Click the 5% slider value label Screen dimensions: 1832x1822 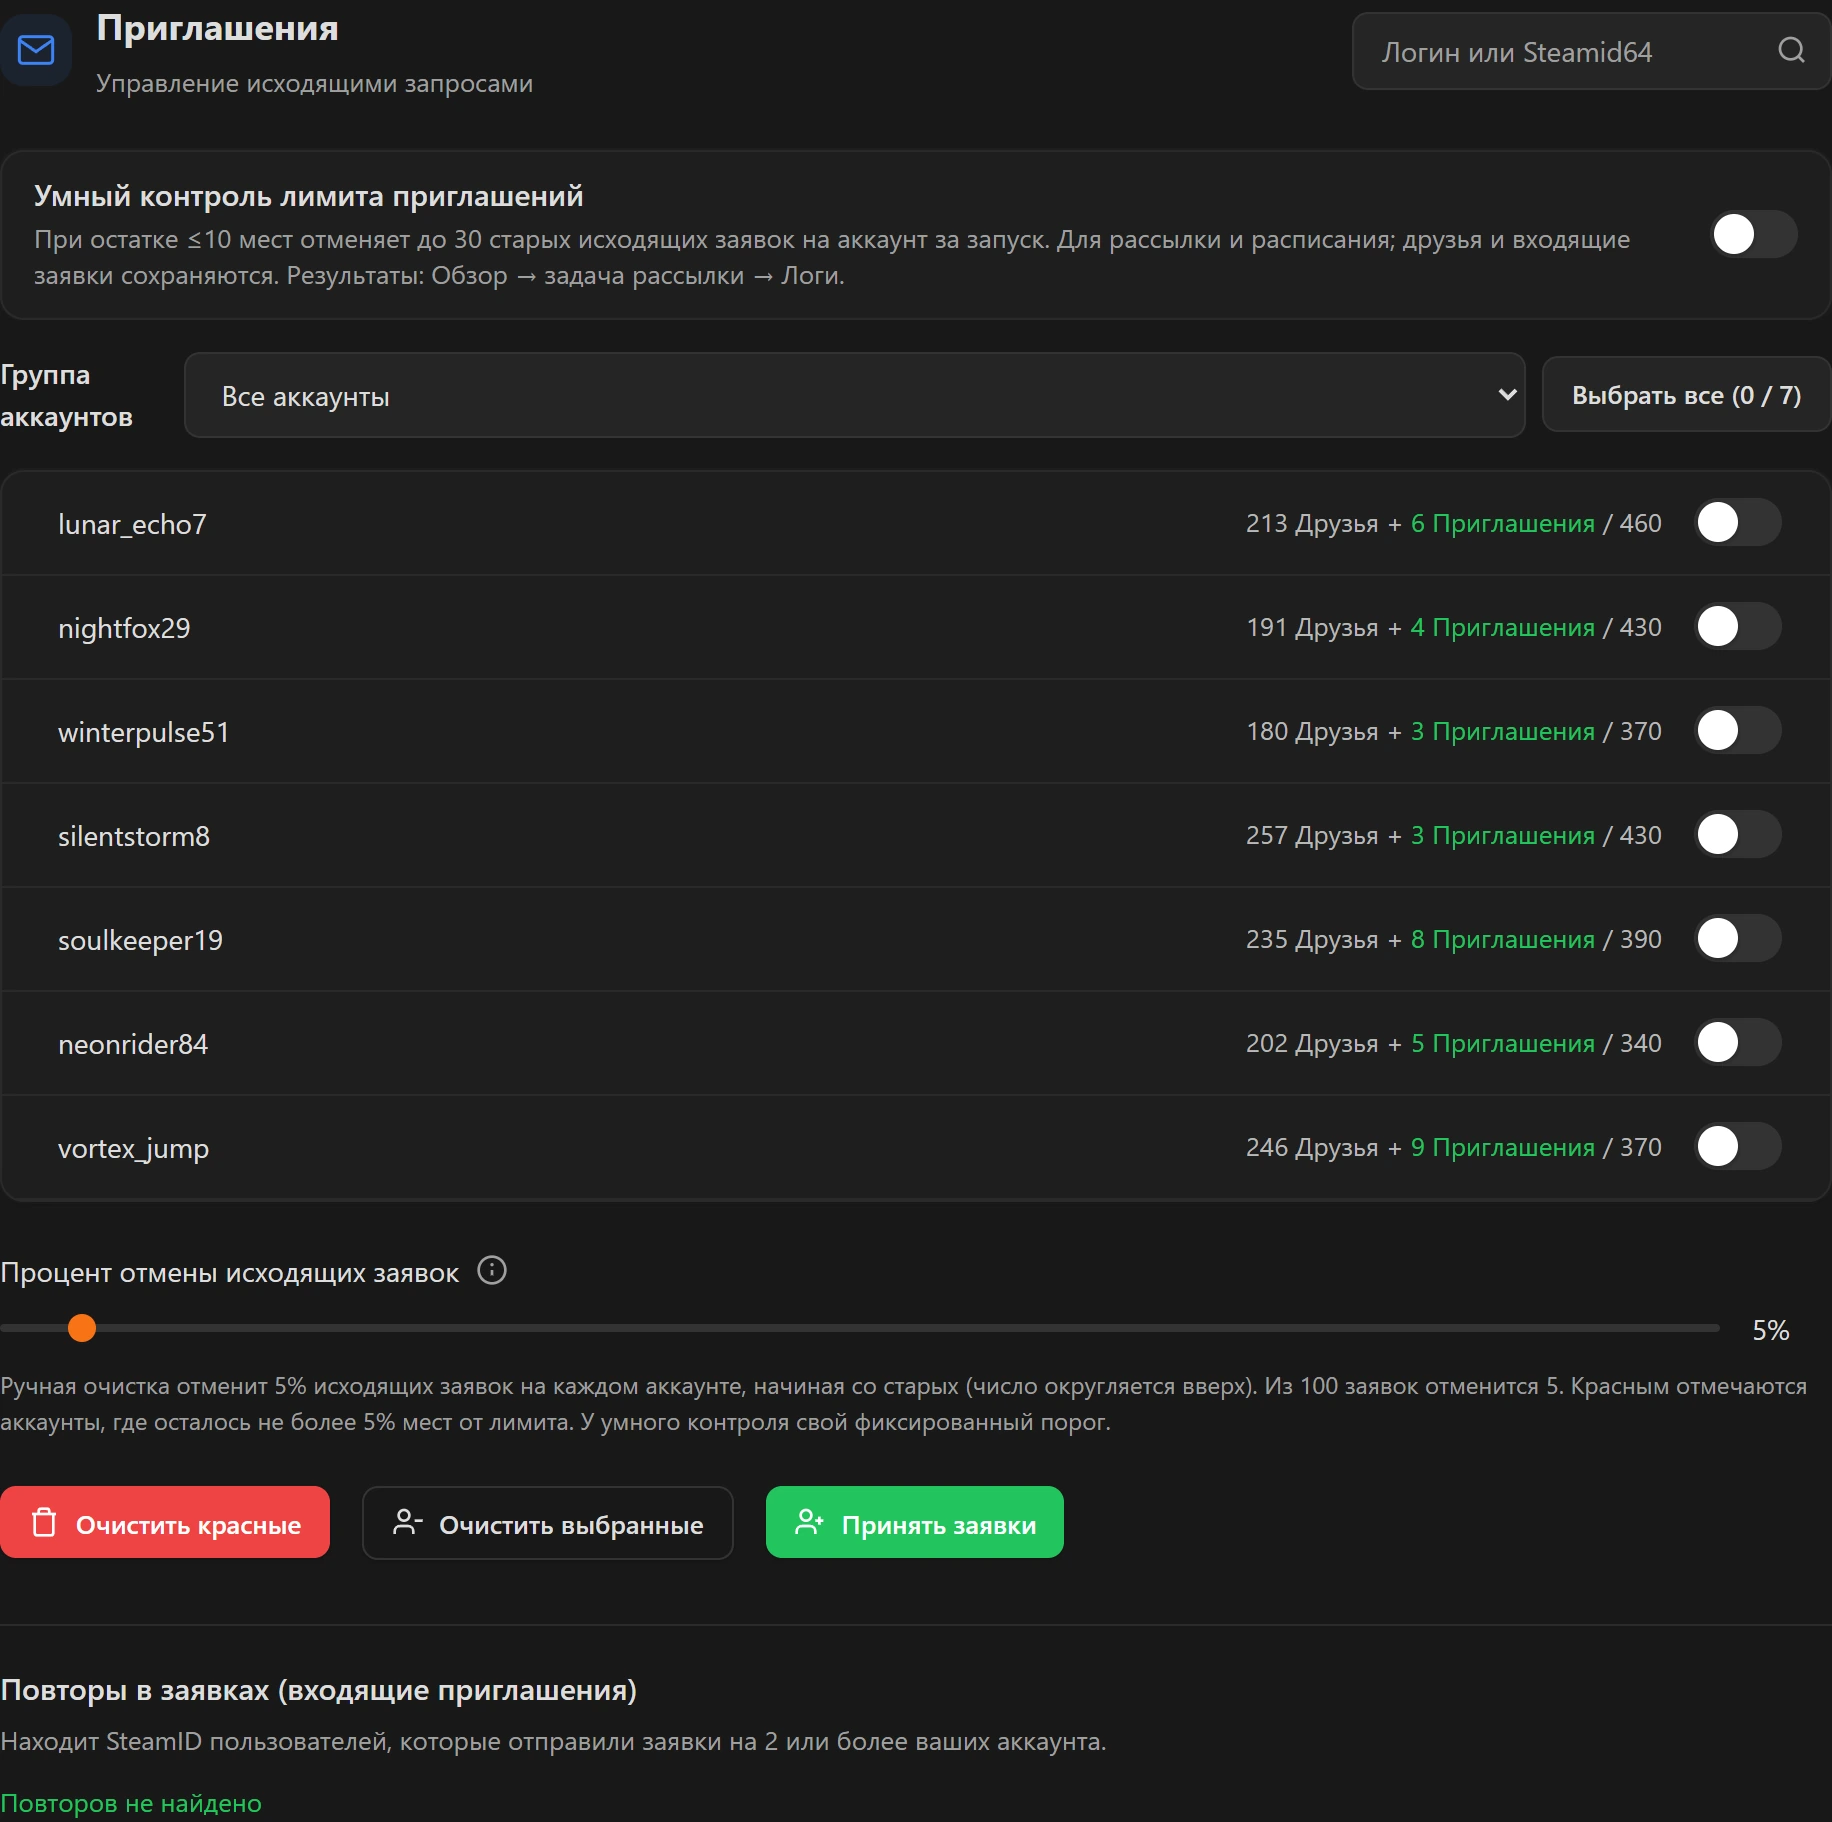click(x=1770, y=1330)
